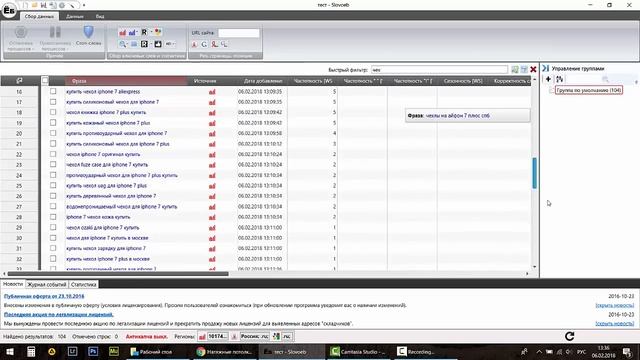640x360 pixels.
Task: Open dropdown arrow beside the top-row R icon
Action: [x=151, y=32]
